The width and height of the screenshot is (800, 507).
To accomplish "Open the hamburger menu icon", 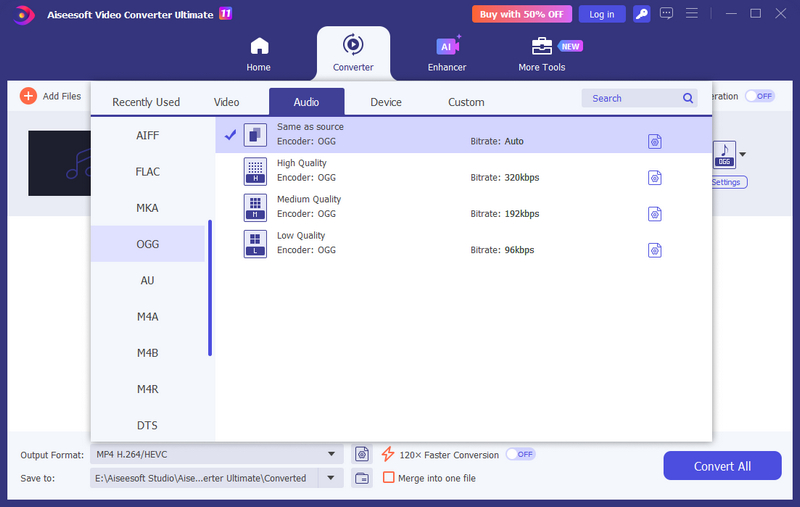I will (x=692, y=13).
